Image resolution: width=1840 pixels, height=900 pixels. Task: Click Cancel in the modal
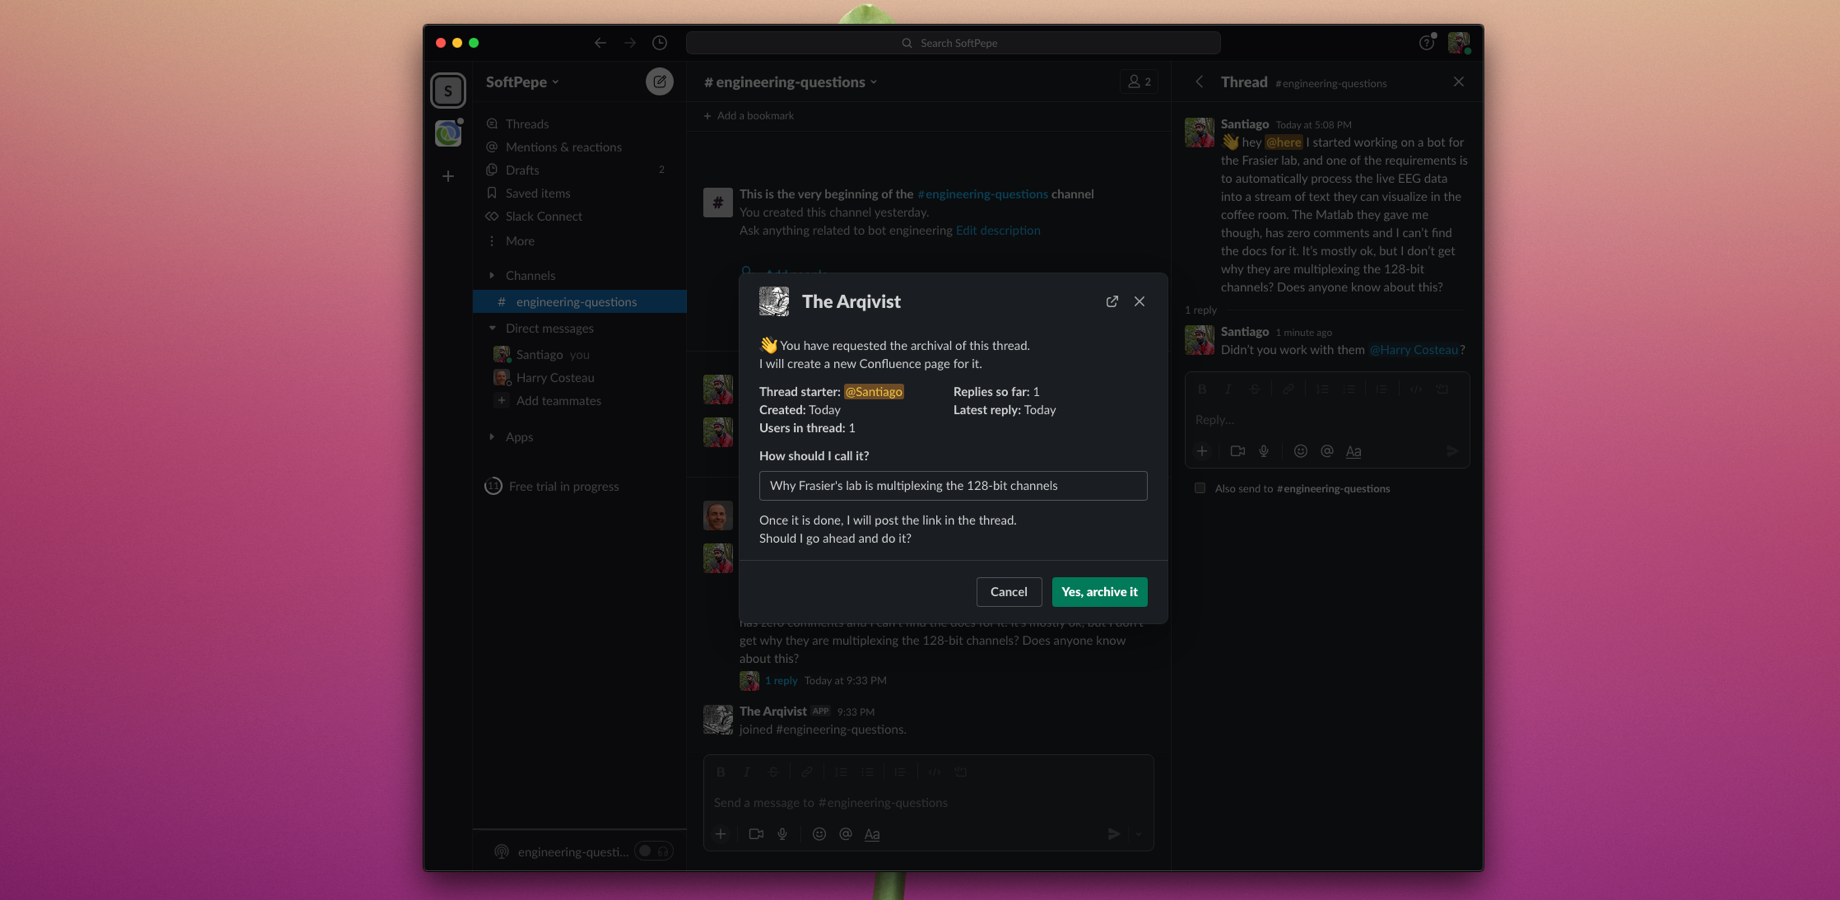pos(1008,592)
